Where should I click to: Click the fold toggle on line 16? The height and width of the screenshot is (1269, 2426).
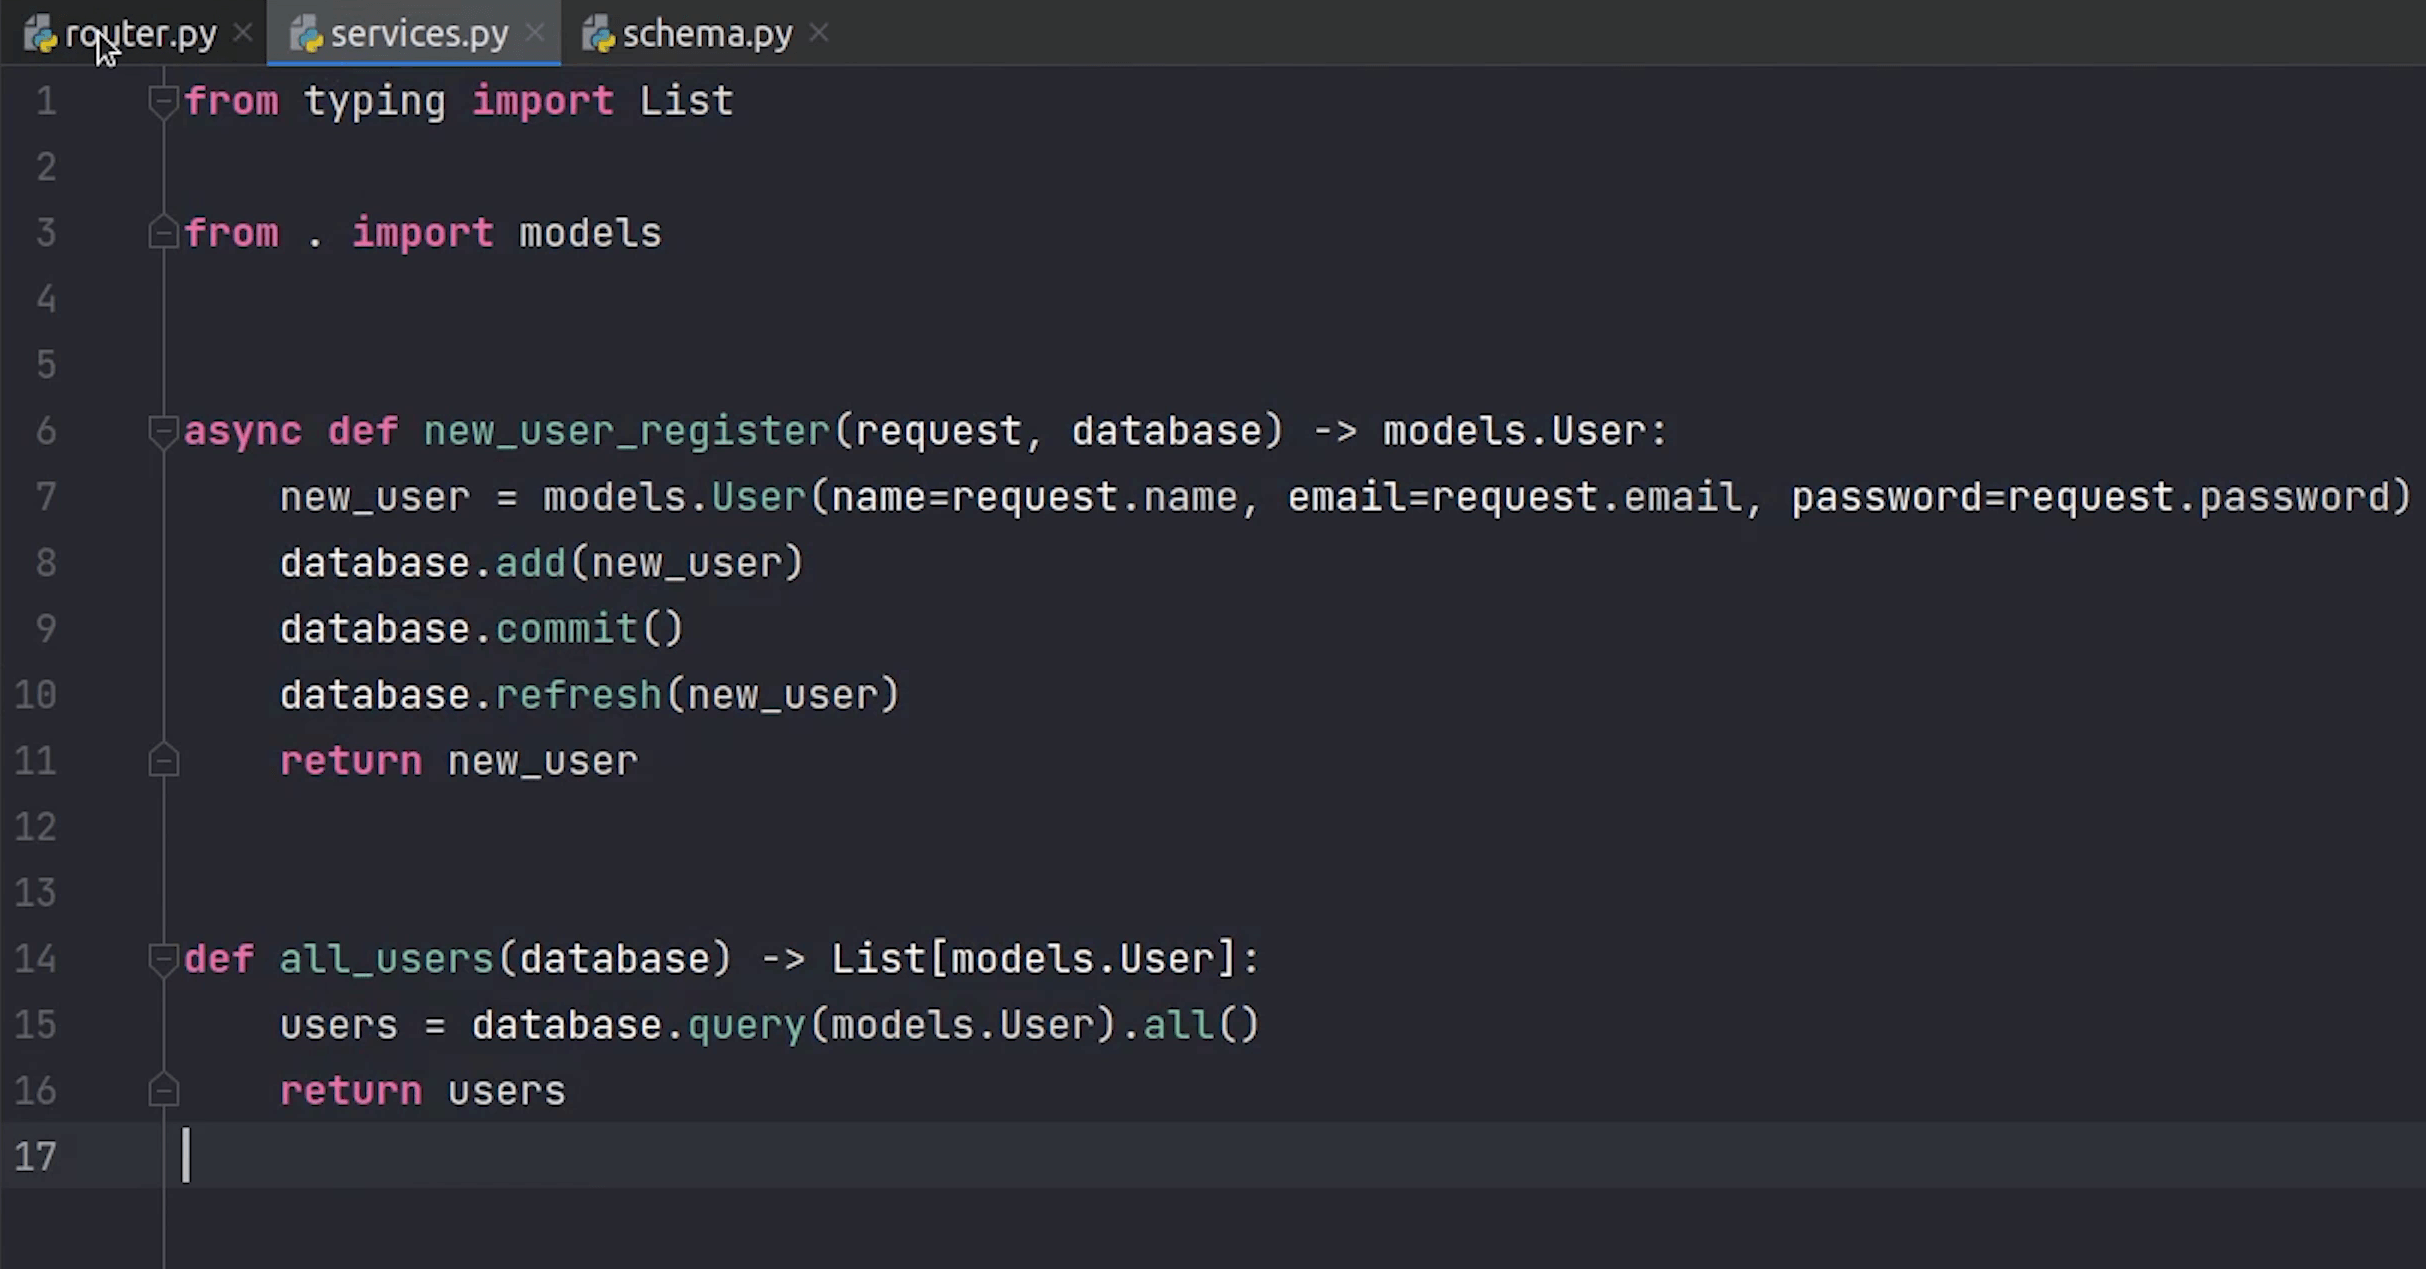tap(165, 1088)
